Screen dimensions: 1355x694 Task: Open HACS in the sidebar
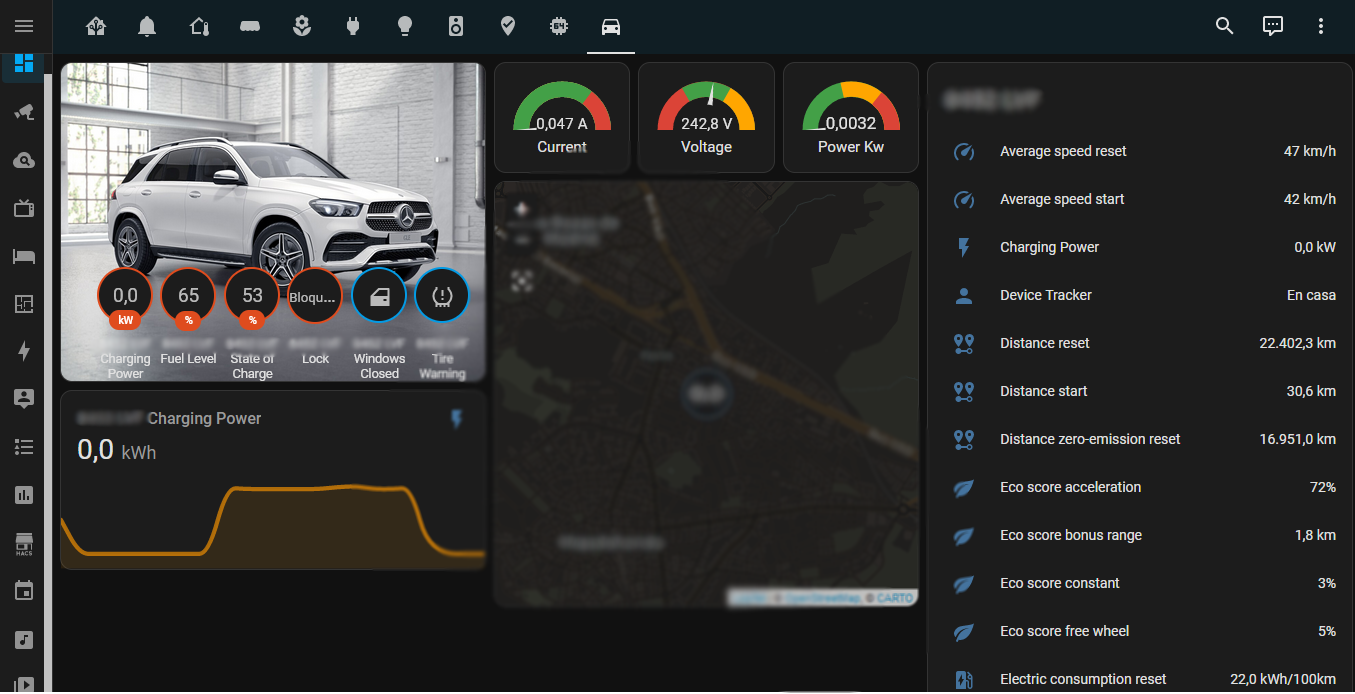pos(24,543)
